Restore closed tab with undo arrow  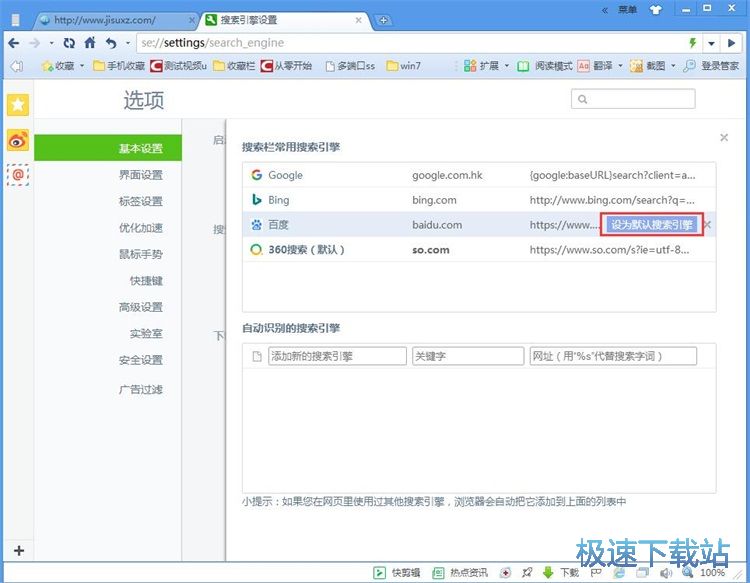point(111,43)
